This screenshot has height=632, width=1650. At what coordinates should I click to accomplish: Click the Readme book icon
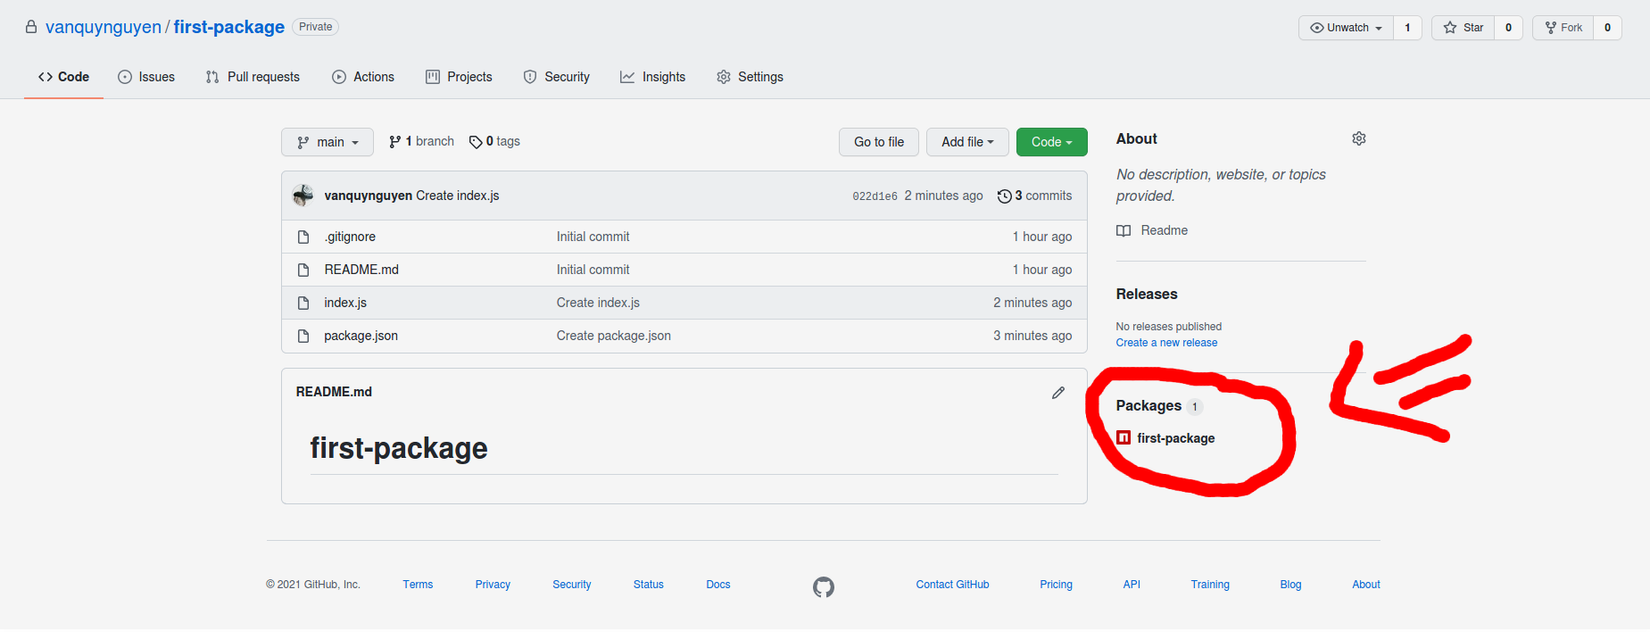click(x=1124, y=231)
